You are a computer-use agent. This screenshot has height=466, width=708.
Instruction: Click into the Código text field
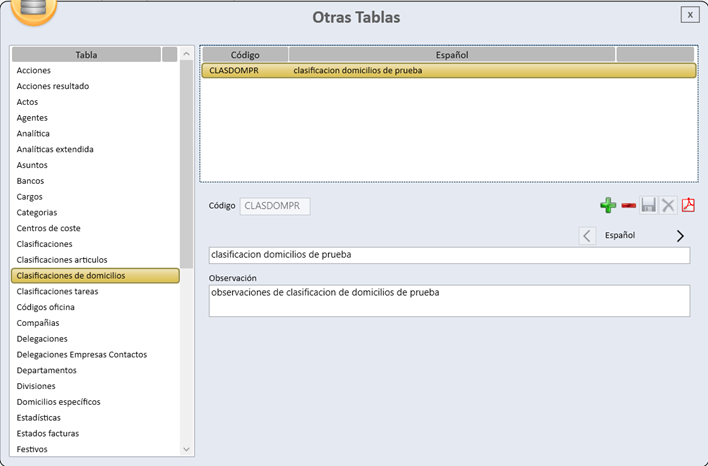[276, 206]
